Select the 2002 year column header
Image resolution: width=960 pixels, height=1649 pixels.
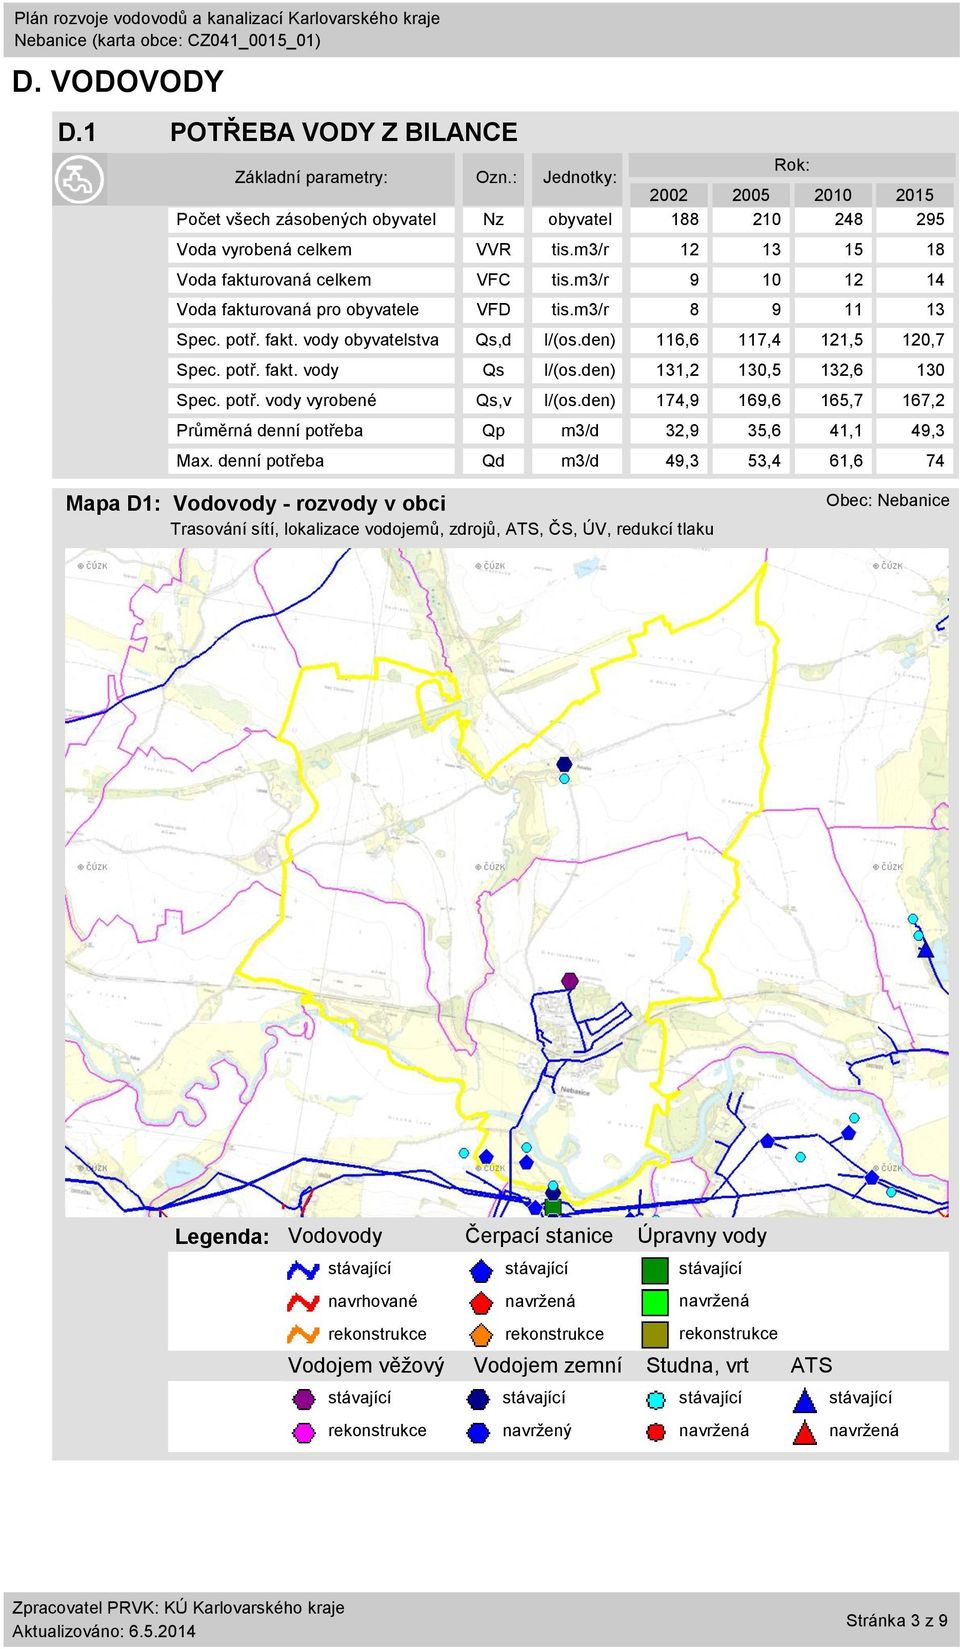(669, 195)
